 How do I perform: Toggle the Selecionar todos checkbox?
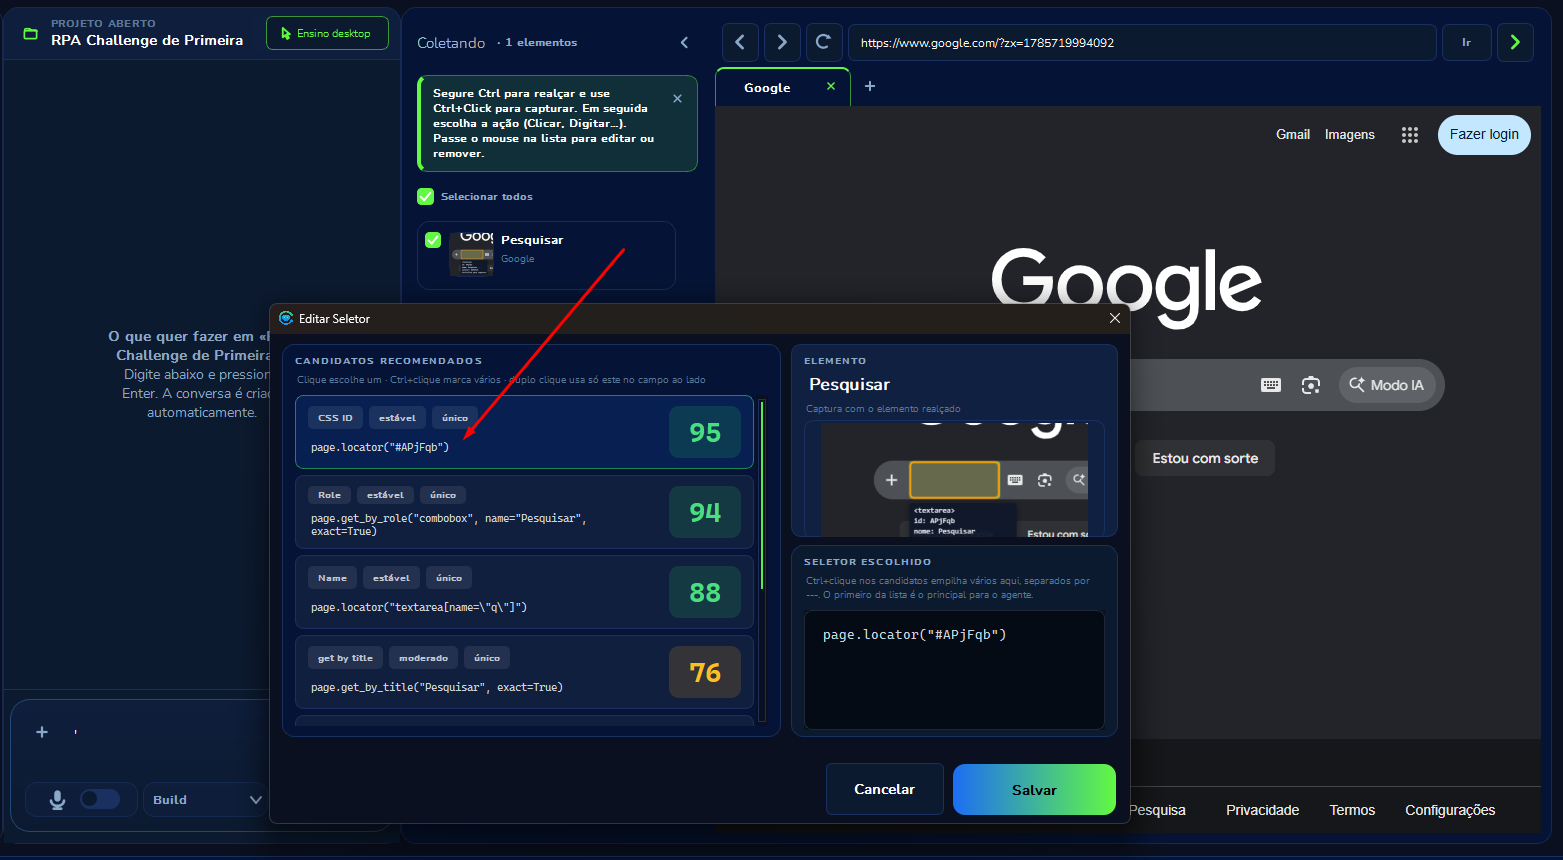(426, 196)
